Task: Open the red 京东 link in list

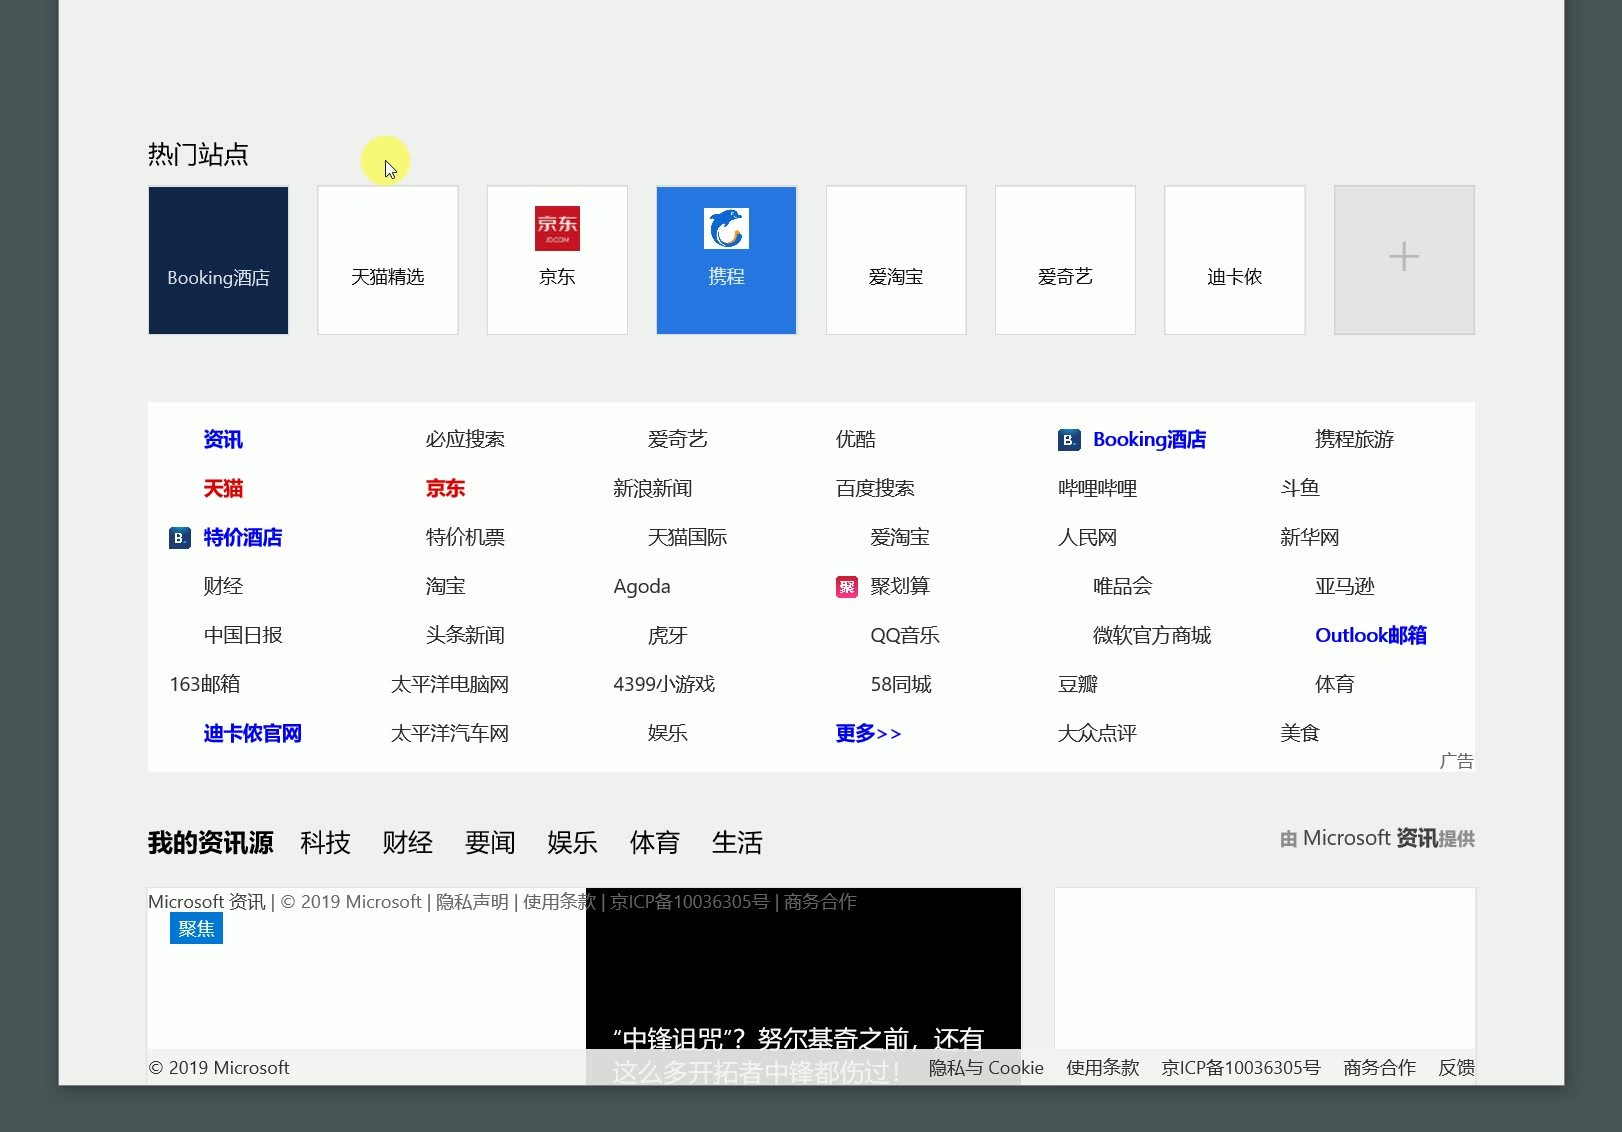Action: pyautogui.click(x=445, y=488)
